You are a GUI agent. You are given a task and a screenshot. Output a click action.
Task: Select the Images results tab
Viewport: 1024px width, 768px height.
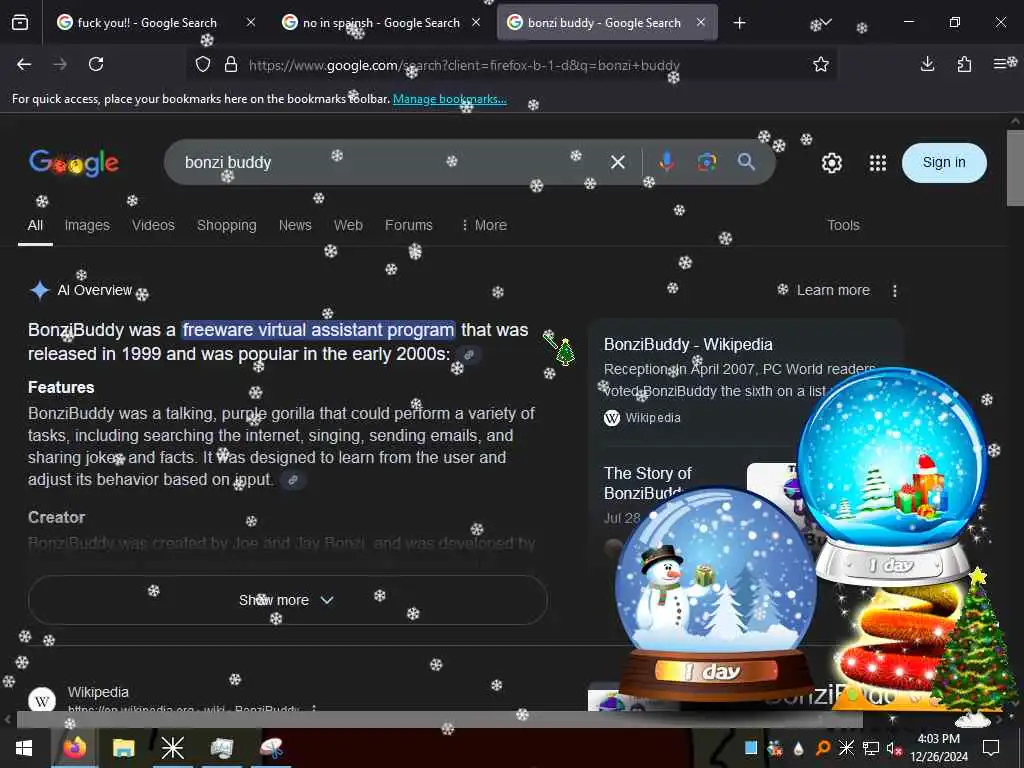(x=87, y=225)
